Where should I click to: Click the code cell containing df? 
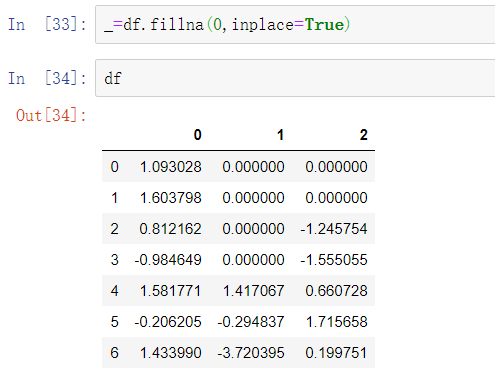(295, 78)
